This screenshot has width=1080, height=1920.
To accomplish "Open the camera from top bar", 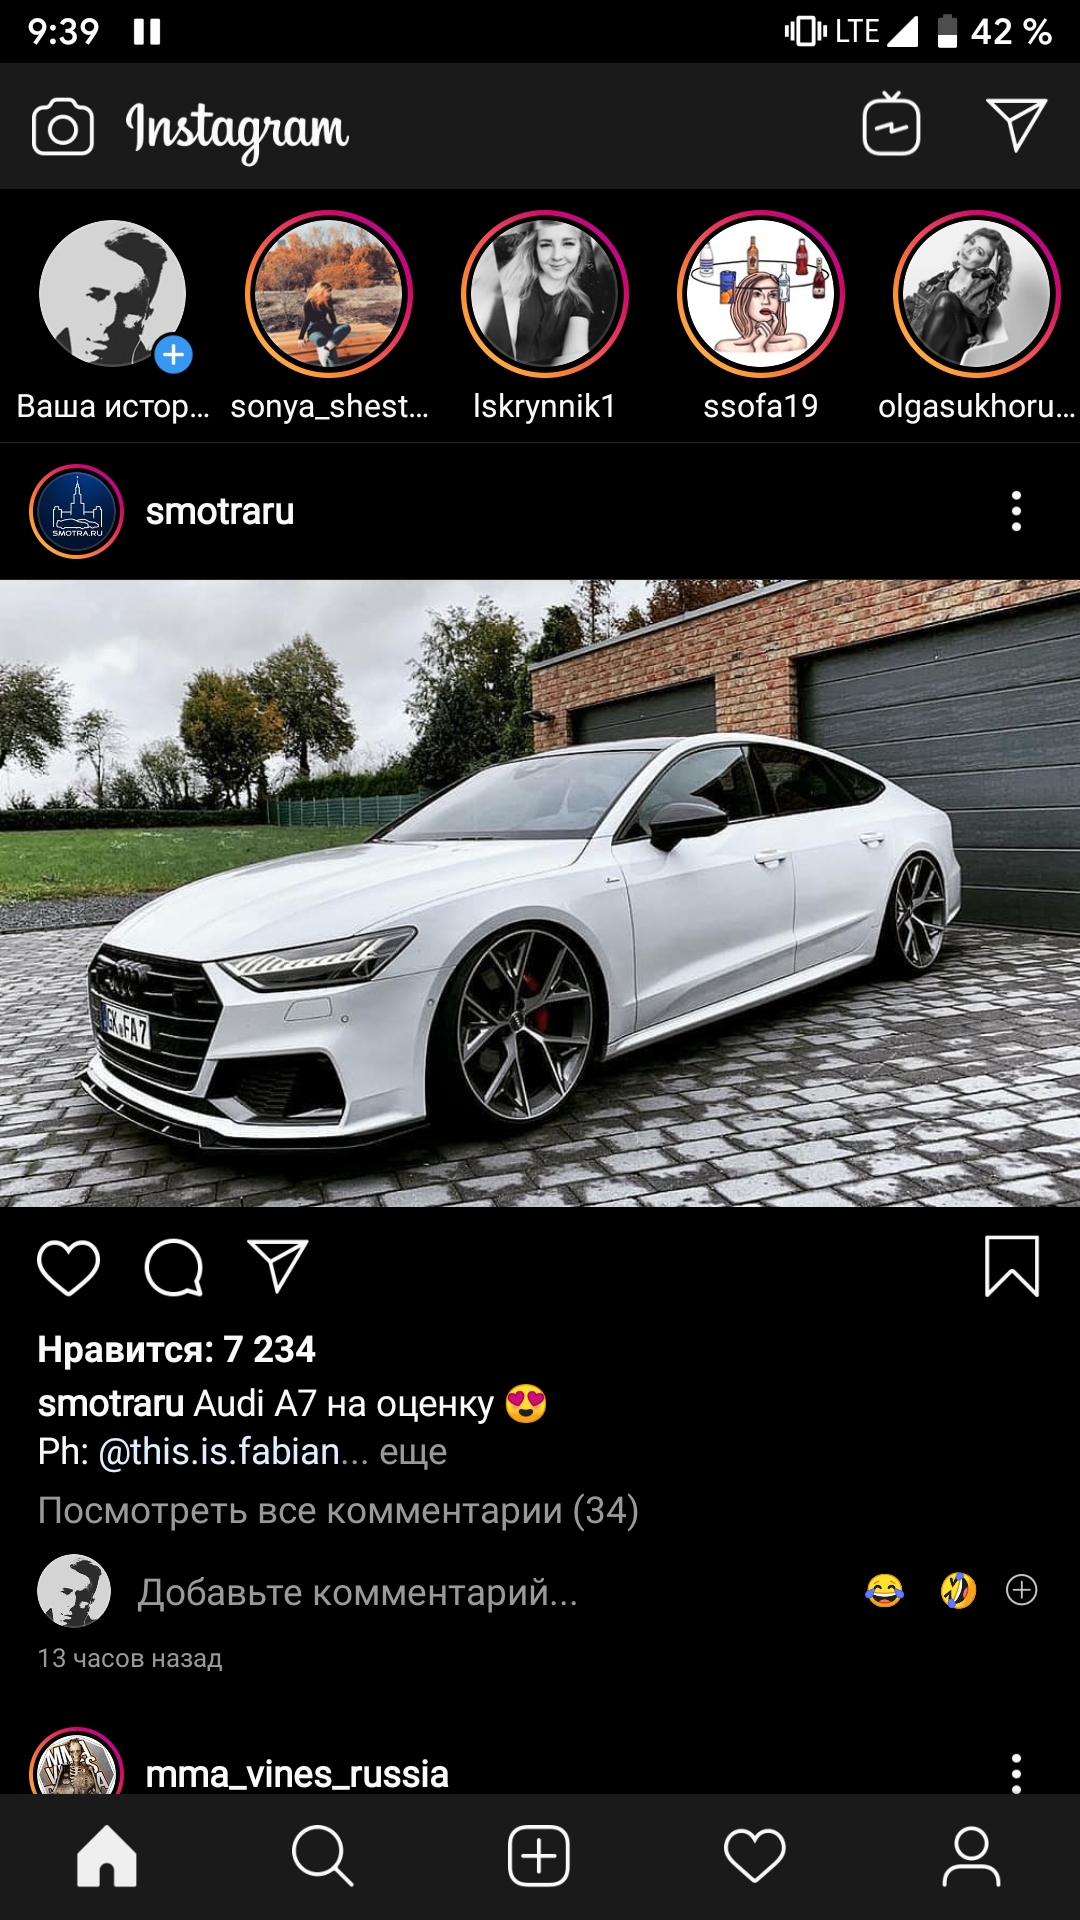I will (x=63, y=127).
